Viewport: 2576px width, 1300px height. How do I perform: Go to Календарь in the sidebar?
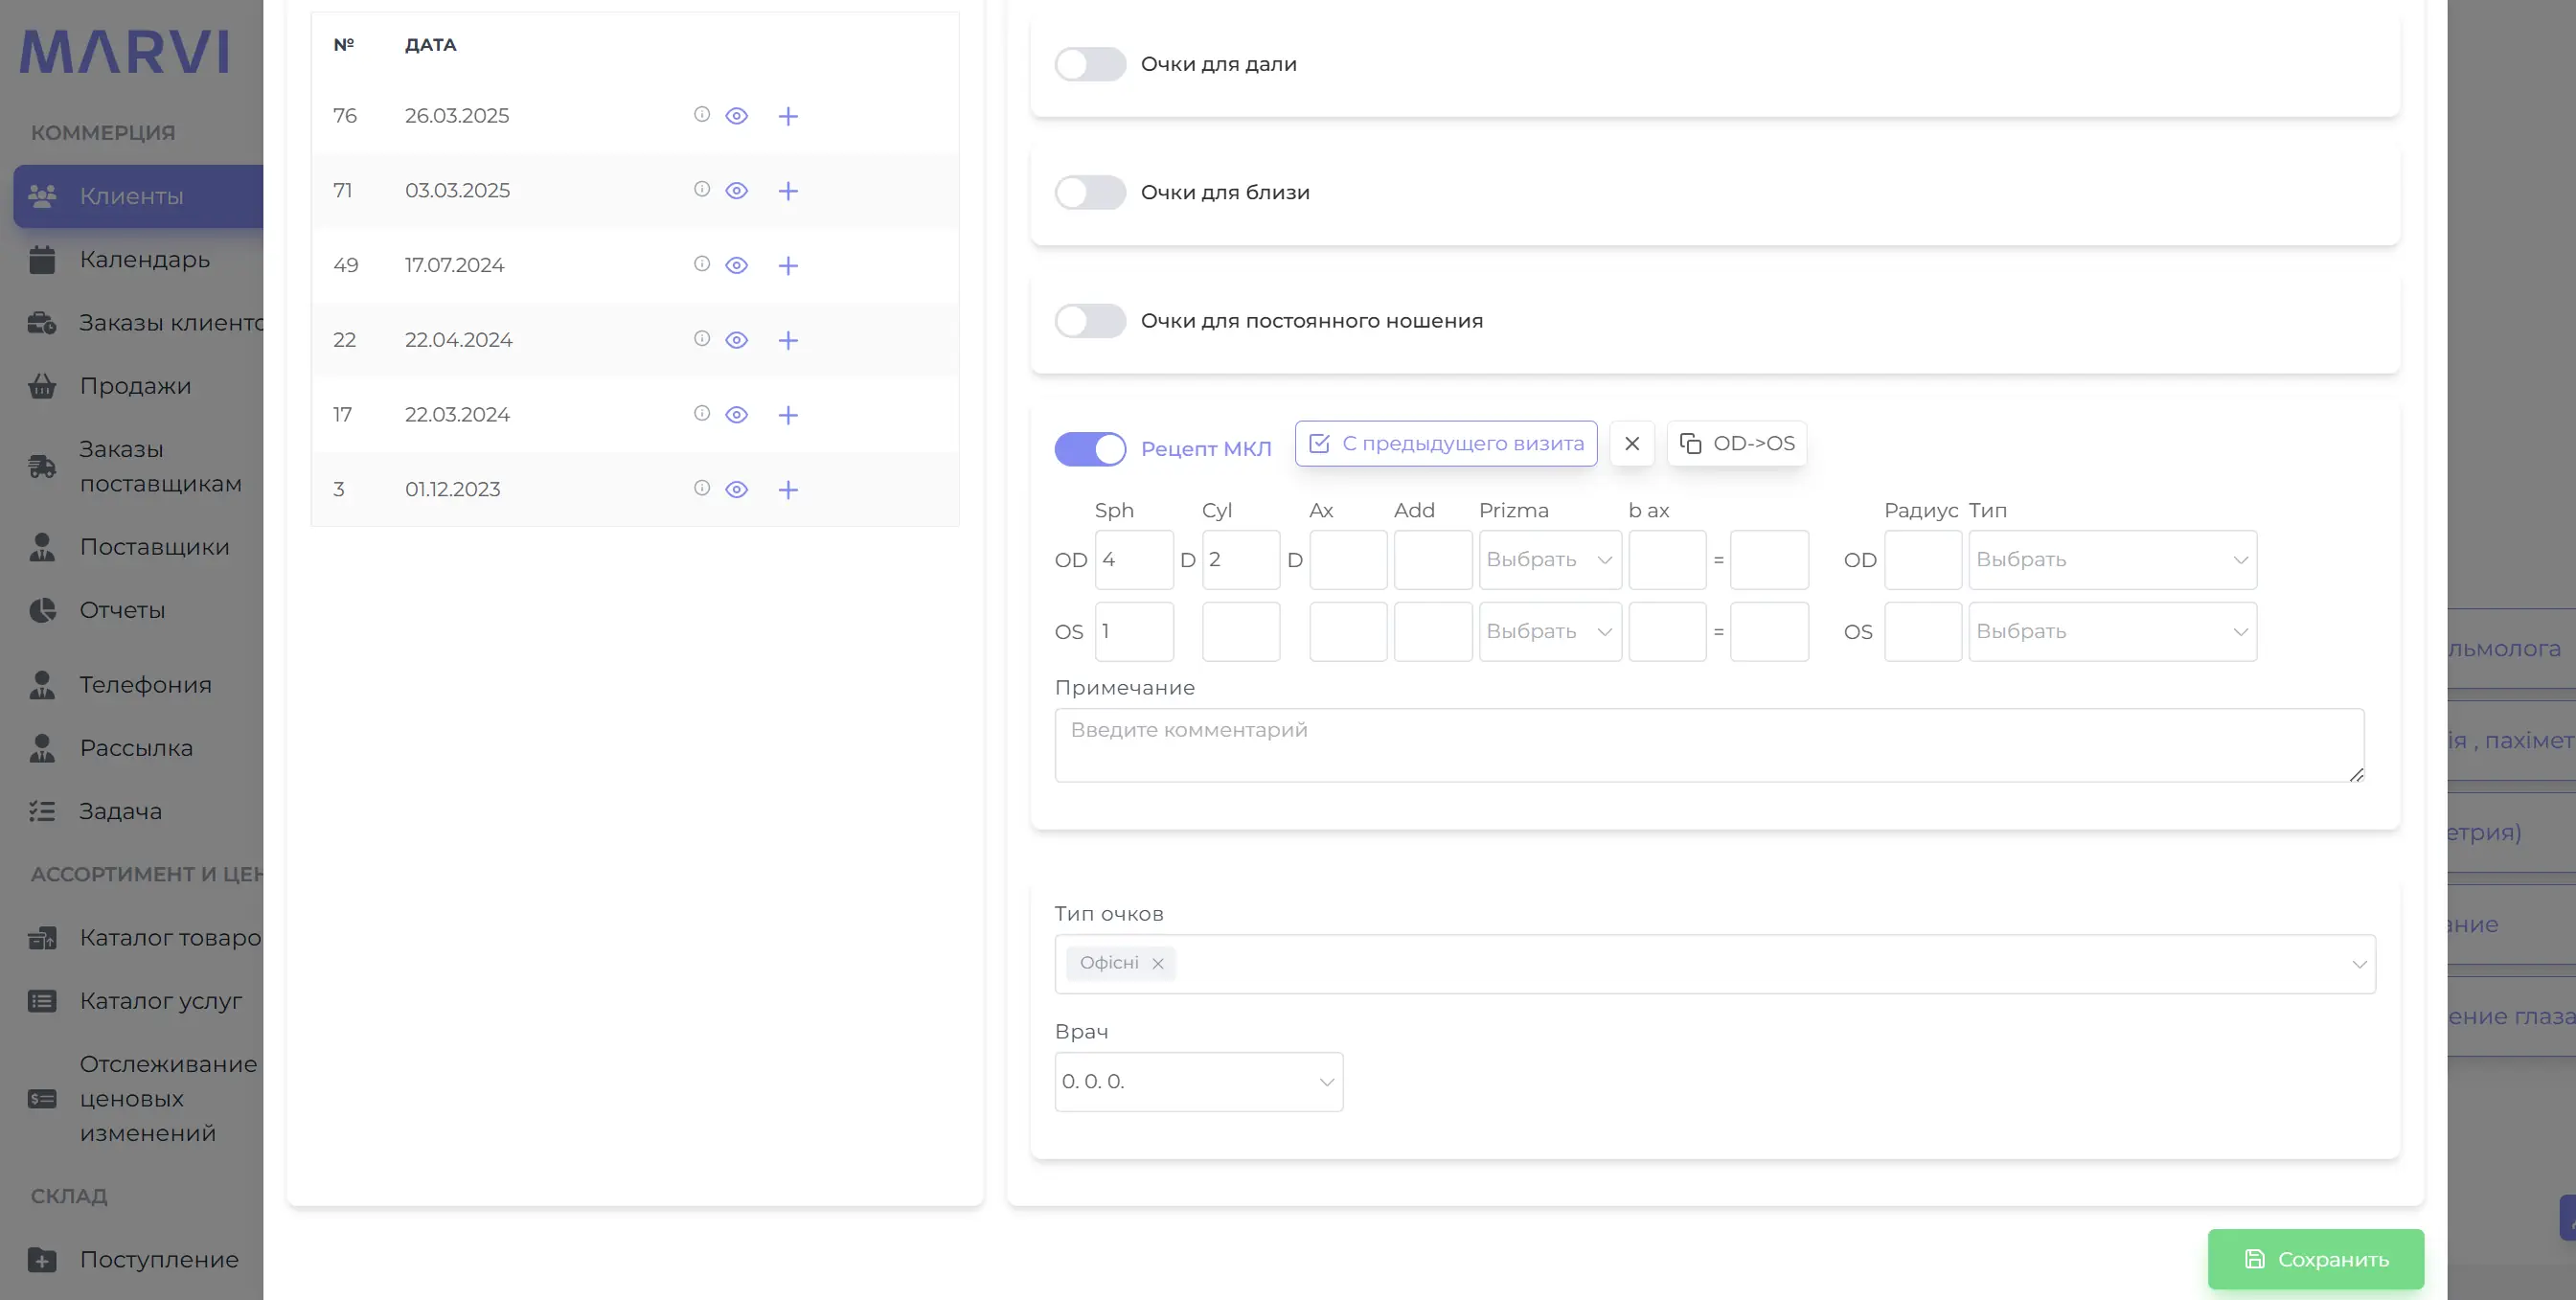pos(144,259)
